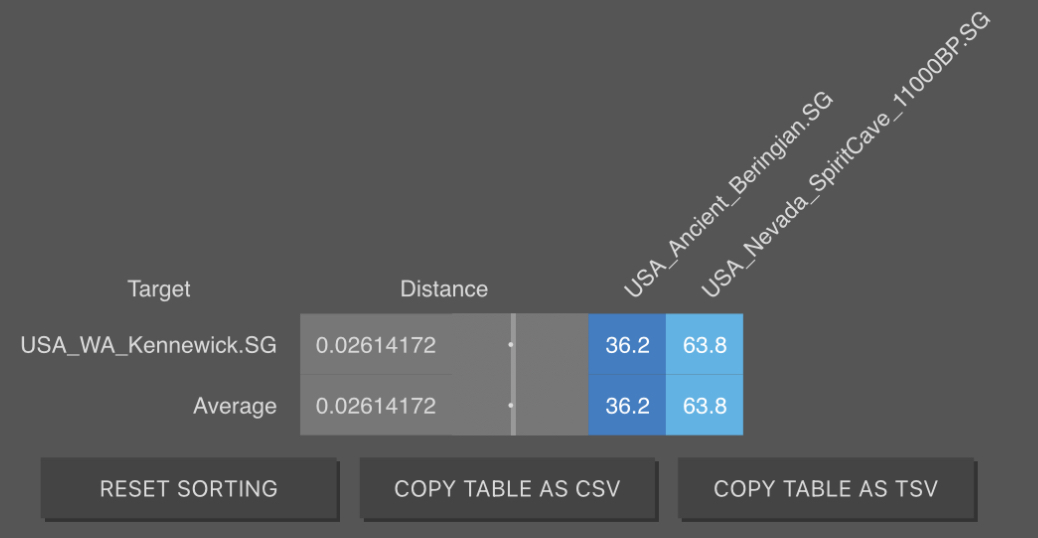The width and height of the screenshot is (1038, 538).
Task: Click gray bar area right of Average marker
Action: (x=552, y=405)
